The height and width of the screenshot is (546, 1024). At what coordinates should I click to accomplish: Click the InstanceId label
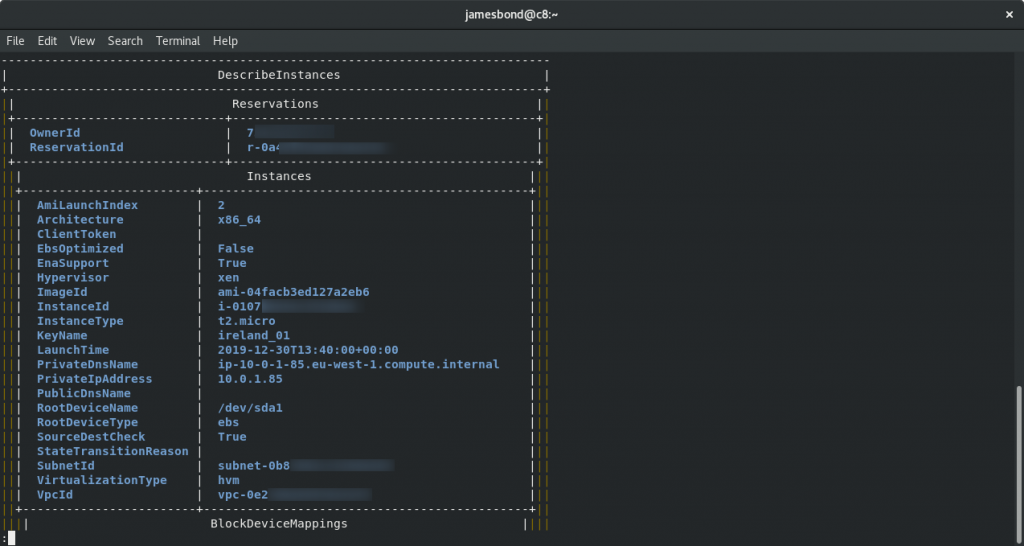point(72,306)
